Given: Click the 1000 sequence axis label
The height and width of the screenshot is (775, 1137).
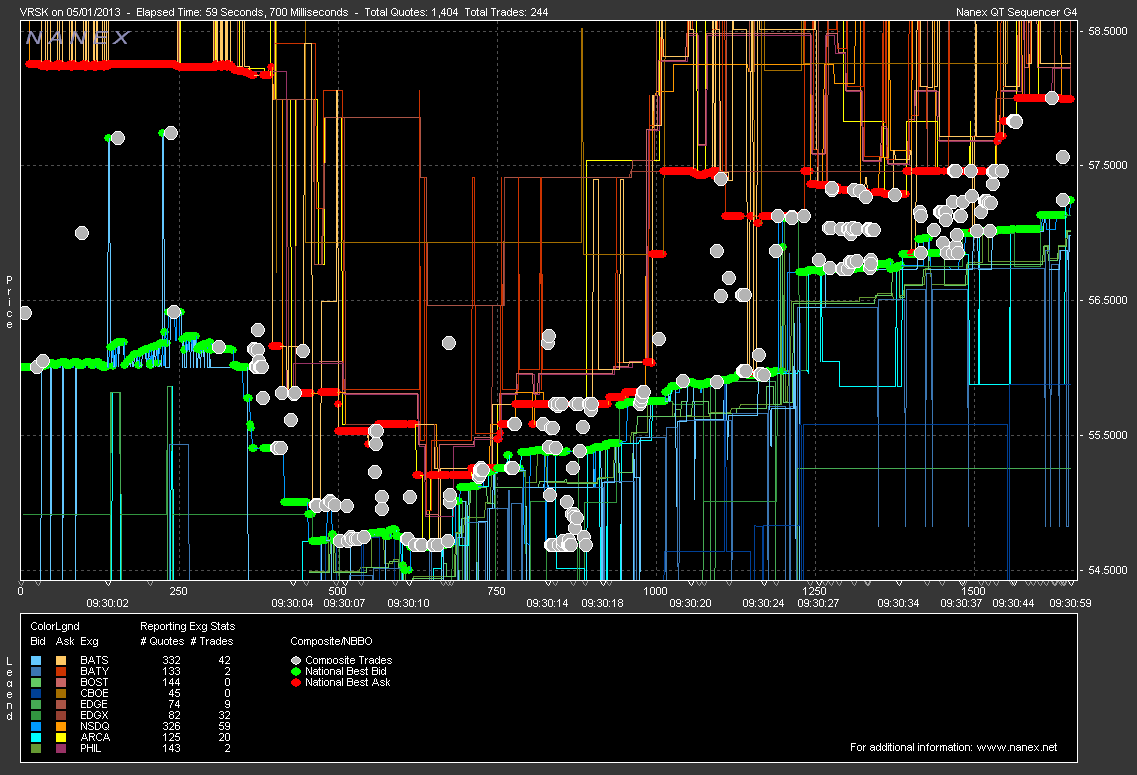Looking at the screenshot, I should 655,592.
